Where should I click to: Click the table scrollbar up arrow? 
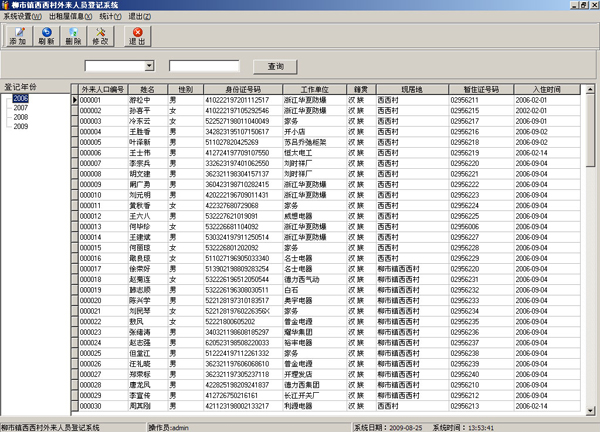pyautogui.click(x=592, y=90)
